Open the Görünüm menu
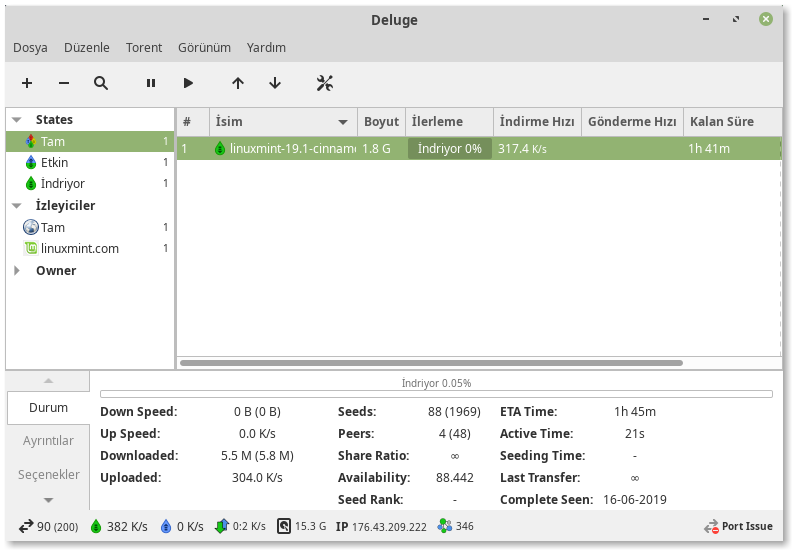792x550 pixels. [x=204, y=47]
